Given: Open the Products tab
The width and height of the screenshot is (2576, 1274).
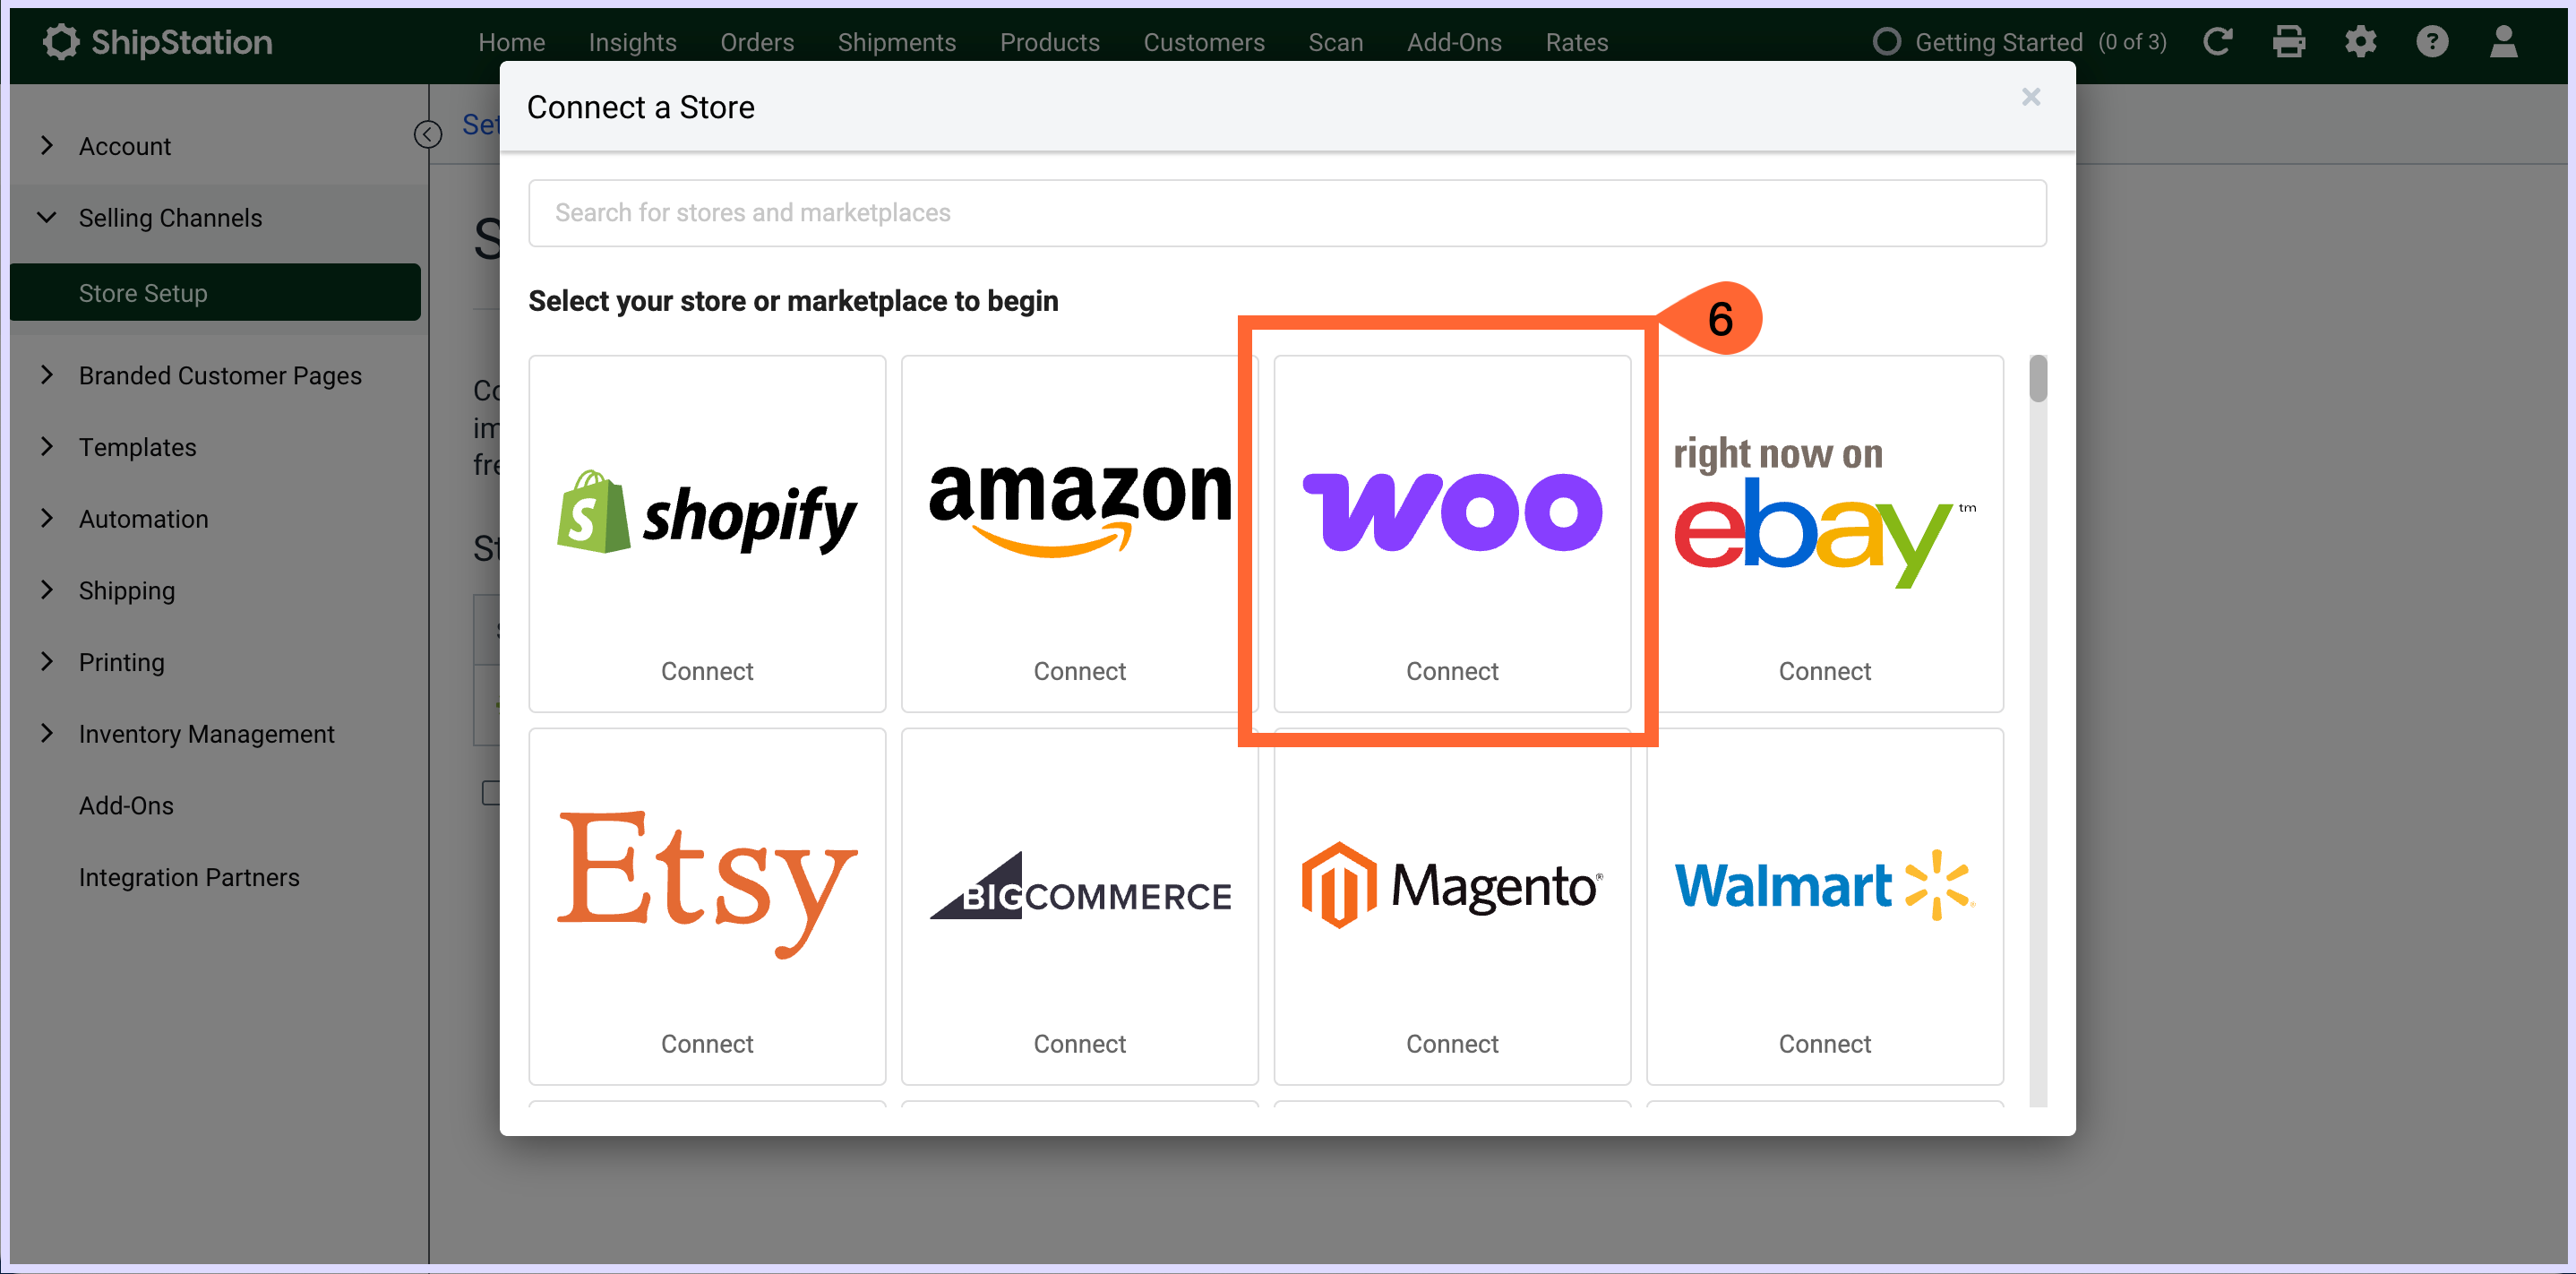Looking at the screenshot, I should click(x=1049, y=42).
